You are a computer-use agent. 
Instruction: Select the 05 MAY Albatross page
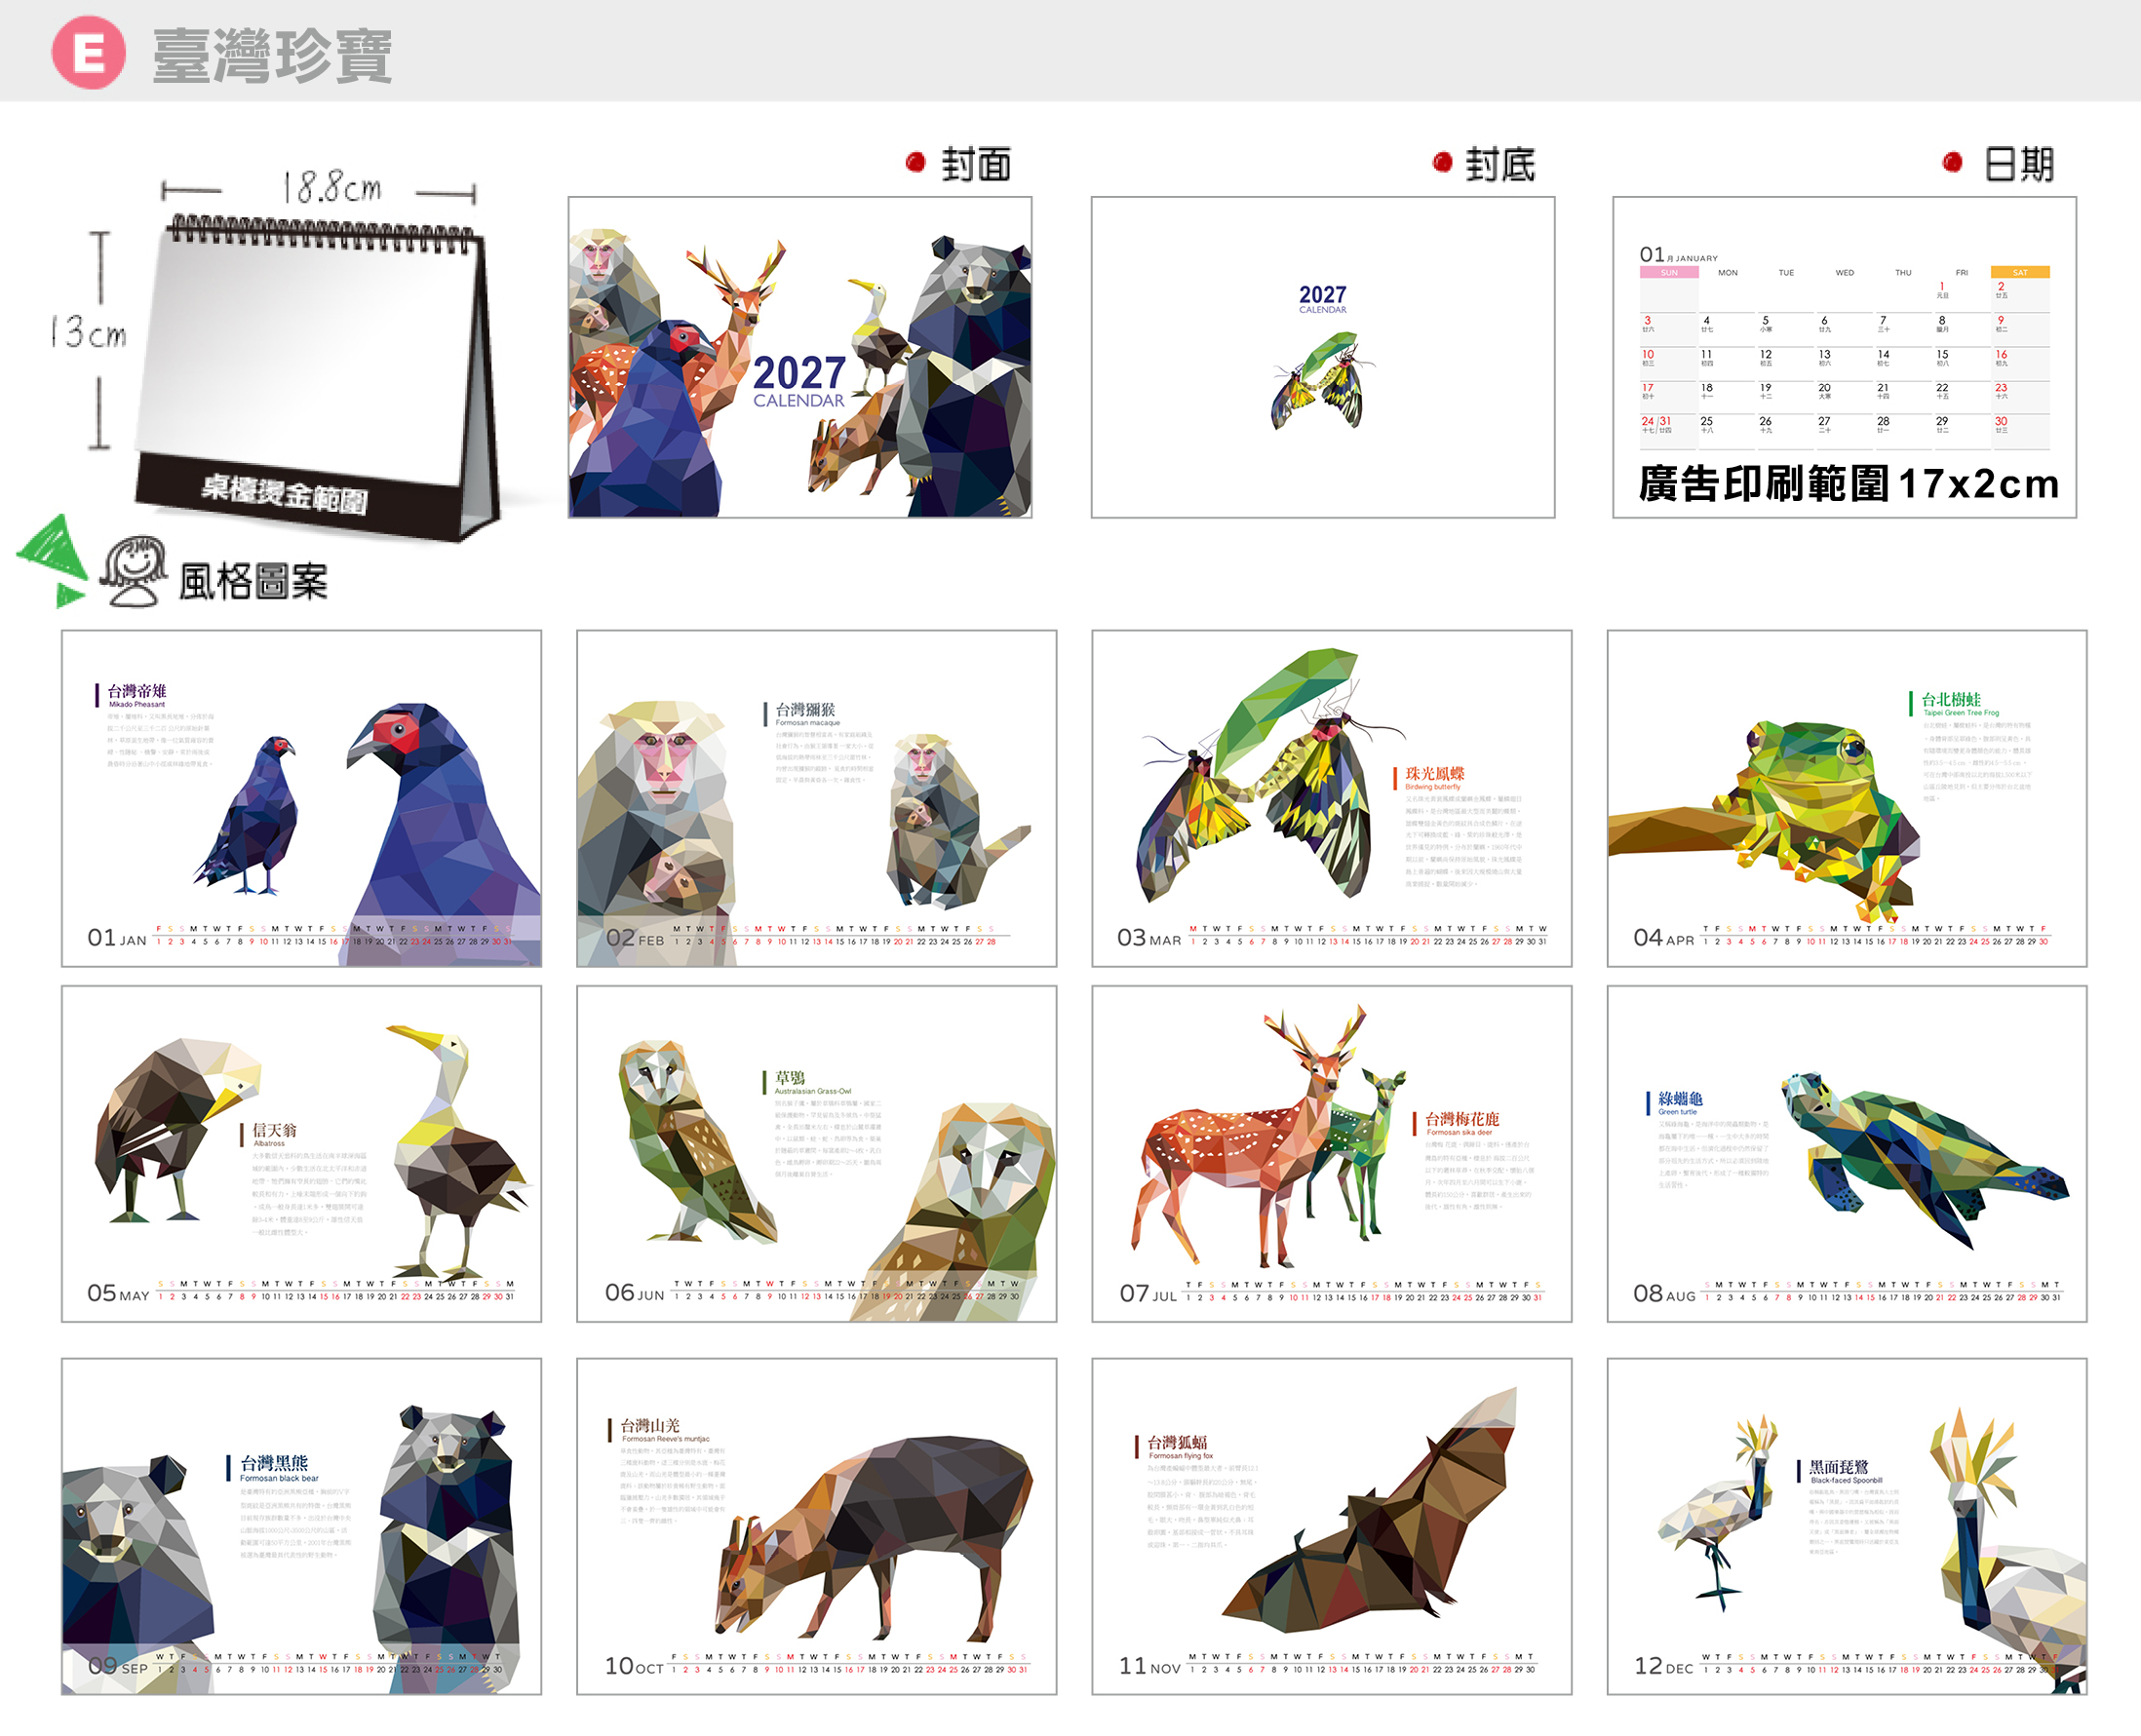point(301,1154)
